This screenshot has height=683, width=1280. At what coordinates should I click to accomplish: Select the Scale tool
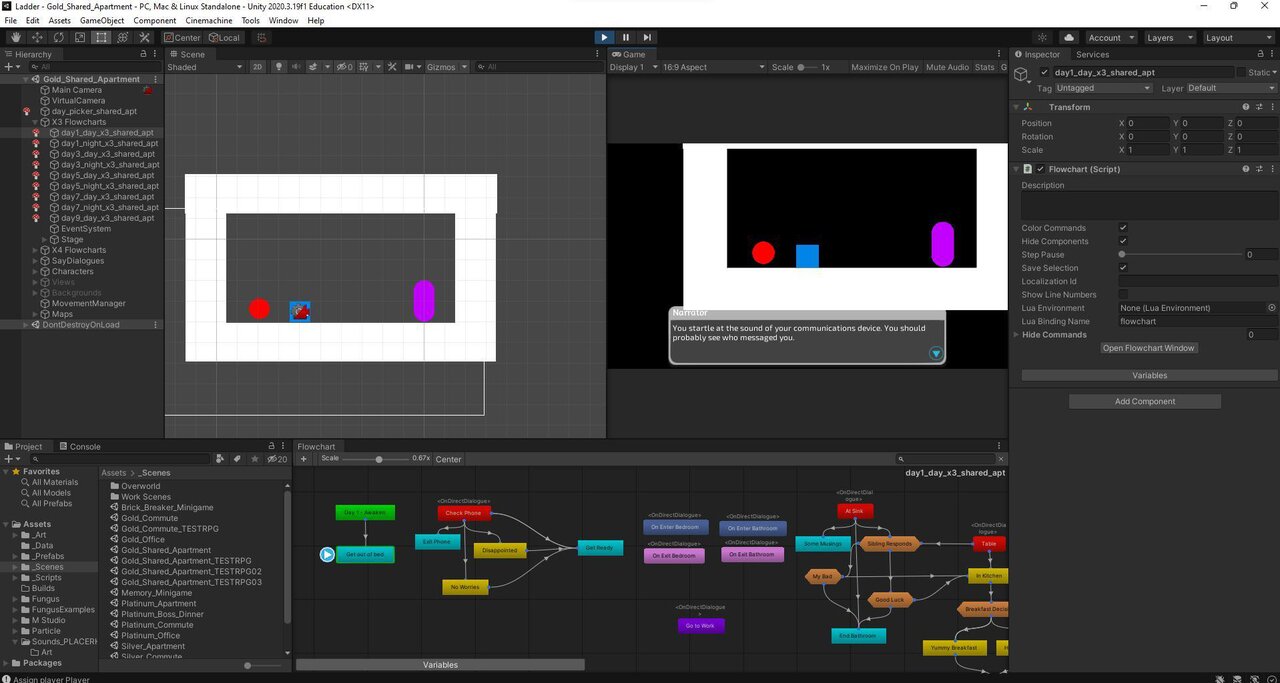(80, 38)
